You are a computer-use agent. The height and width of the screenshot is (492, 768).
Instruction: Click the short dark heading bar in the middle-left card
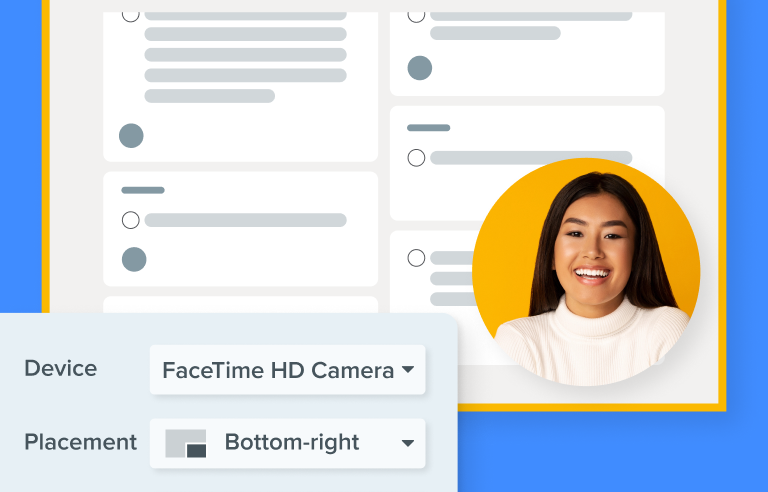click(143, 190)
